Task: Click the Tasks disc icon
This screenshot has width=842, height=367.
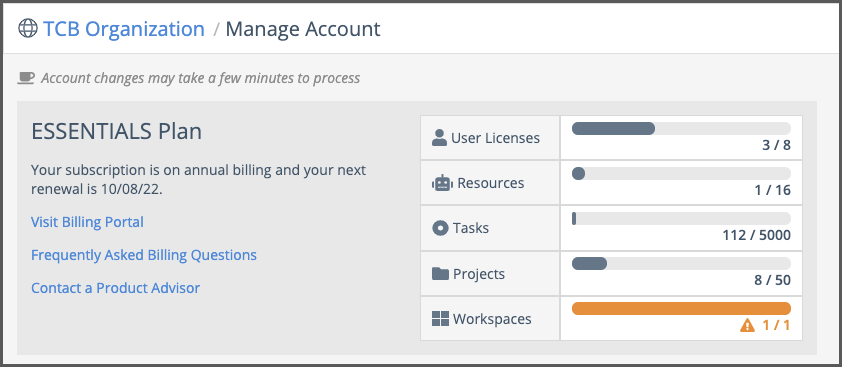Action: coord(440,228)
